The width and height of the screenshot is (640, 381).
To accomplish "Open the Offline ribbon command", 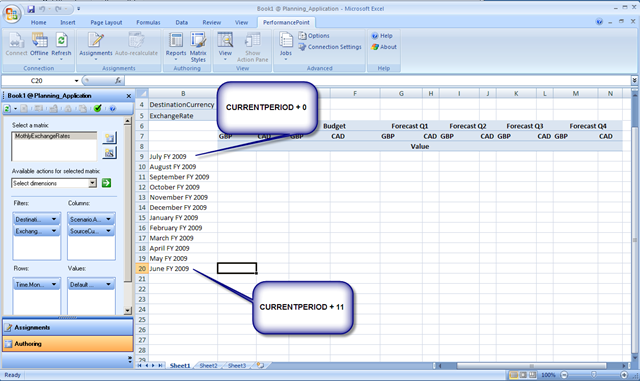I will pyautogui.click(x=39, y=46).
